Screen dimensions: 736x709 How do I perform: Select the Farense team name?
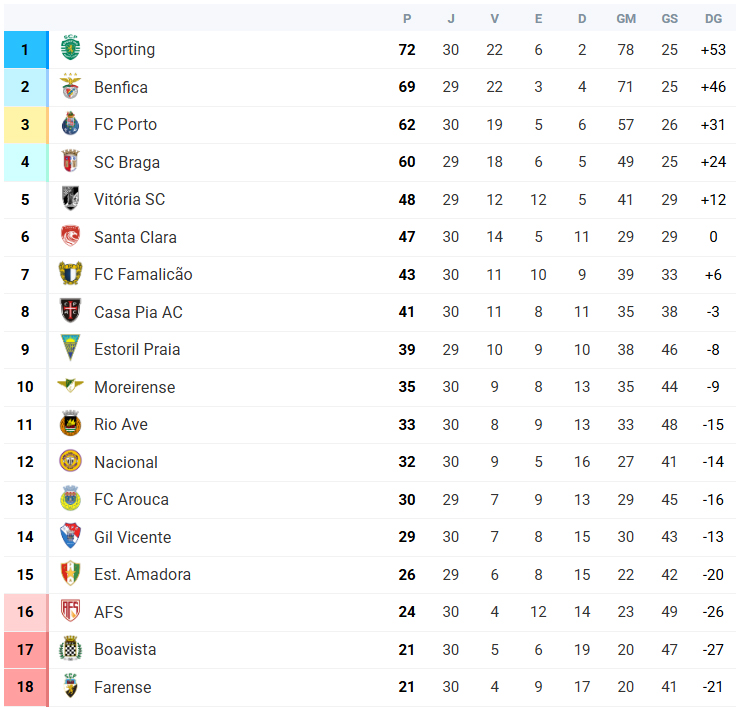tap(123, 687)
